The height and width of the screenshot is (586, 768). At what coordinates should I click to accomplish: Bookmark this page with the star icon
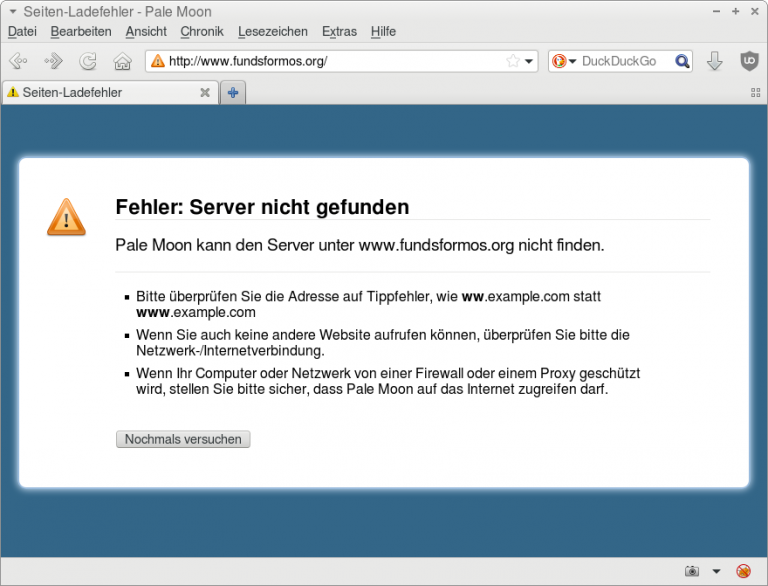pos(513,61)
